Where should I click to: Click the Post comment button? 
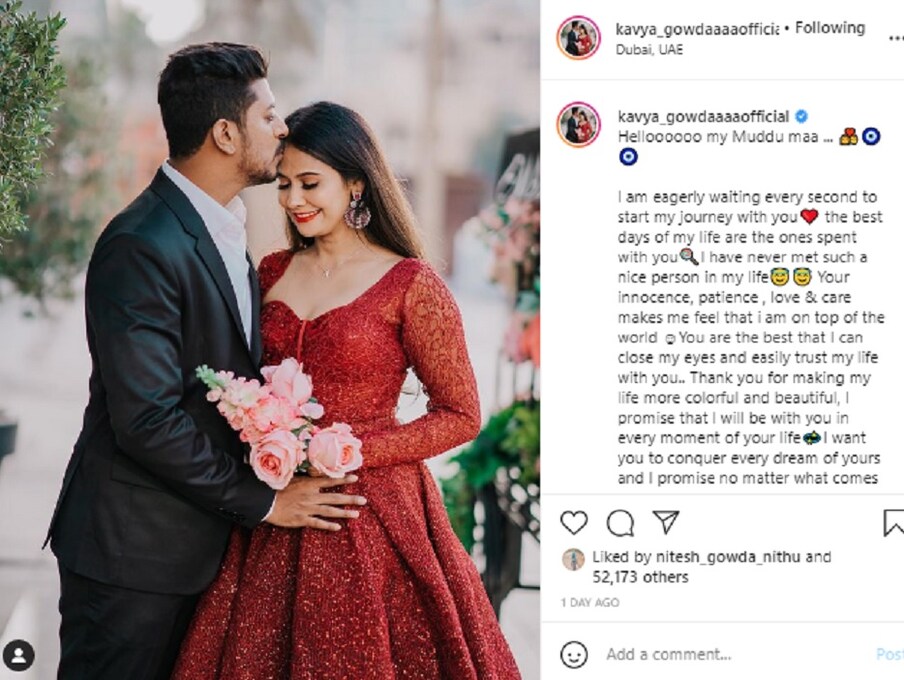point(890,654)
